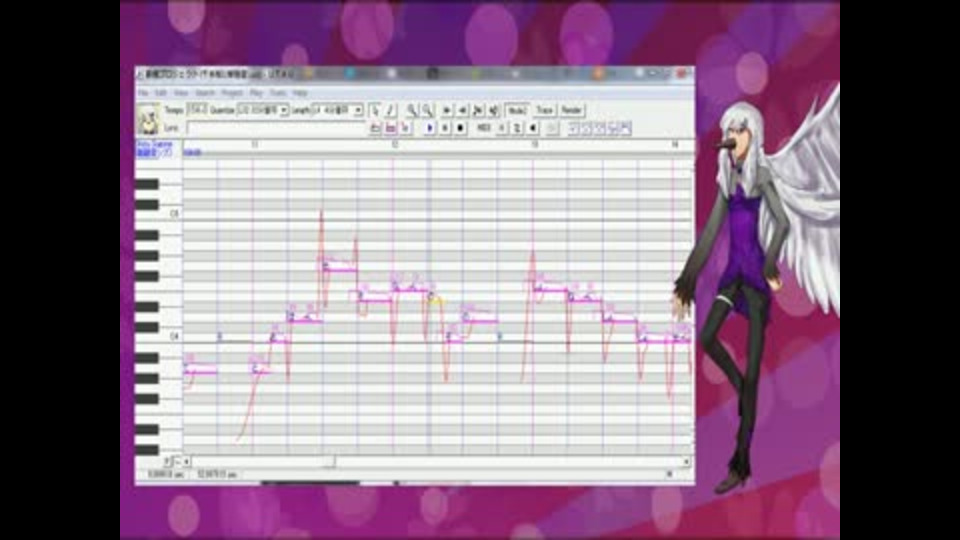Viewport: 960px width, 540px height.
Task: Toggle the Mode2 button
Action: pyautogui.click(x=517, y=110)
